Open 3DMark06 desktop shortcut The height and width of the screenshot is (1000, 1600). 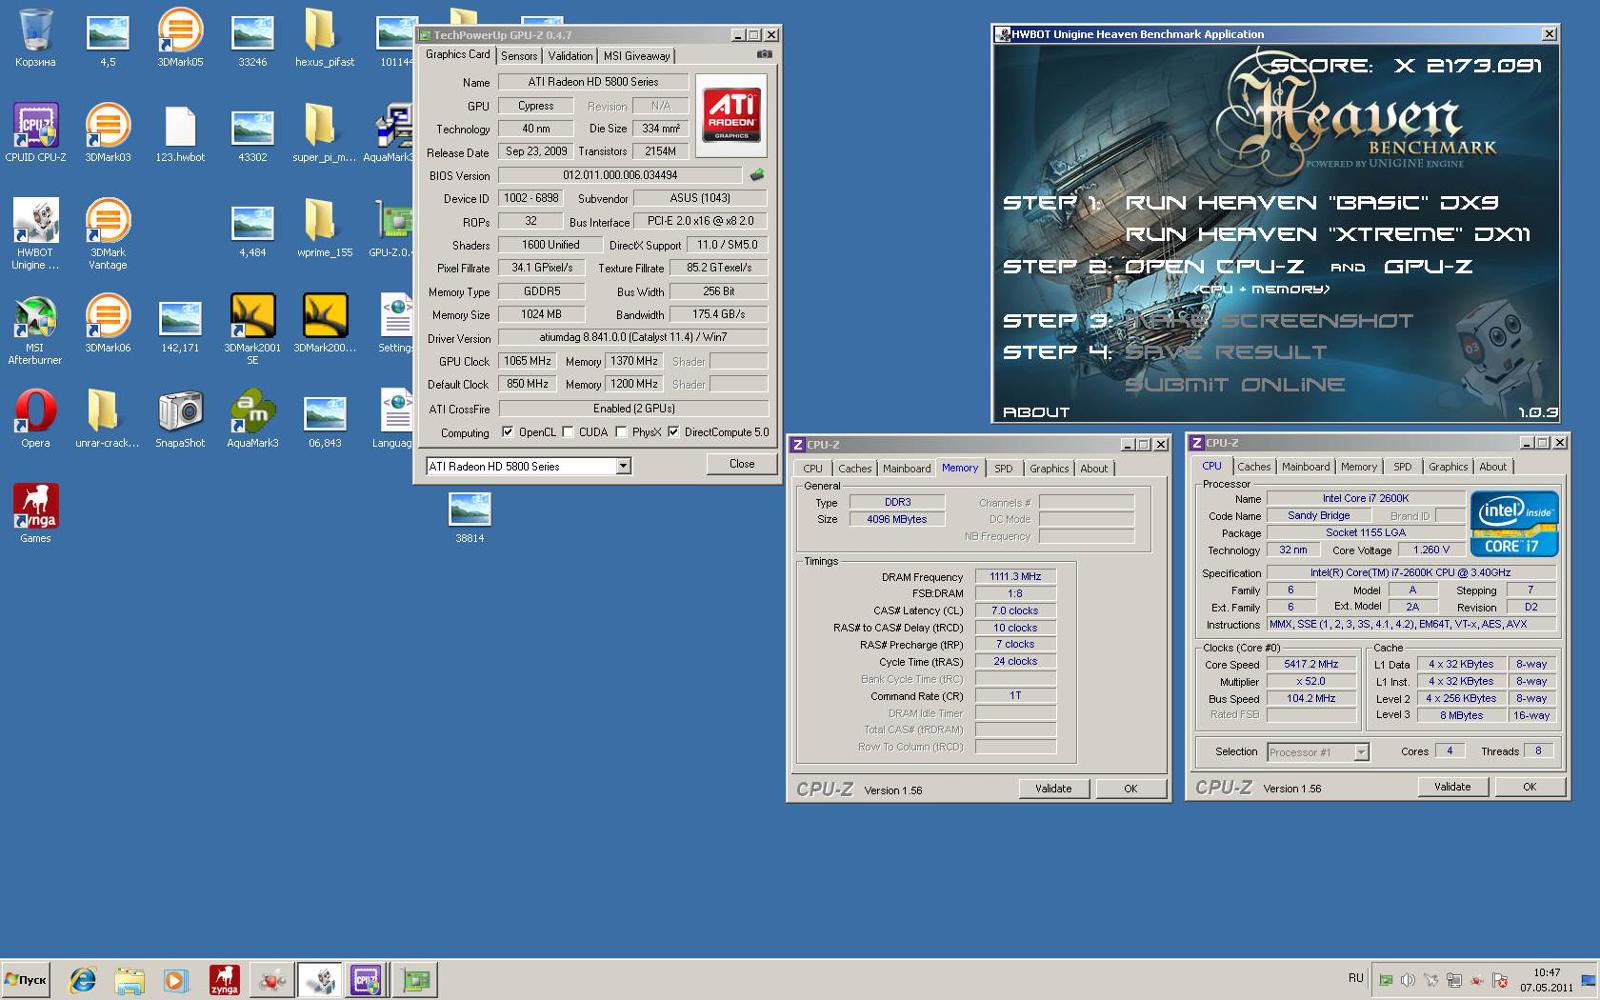coord(107,323)
